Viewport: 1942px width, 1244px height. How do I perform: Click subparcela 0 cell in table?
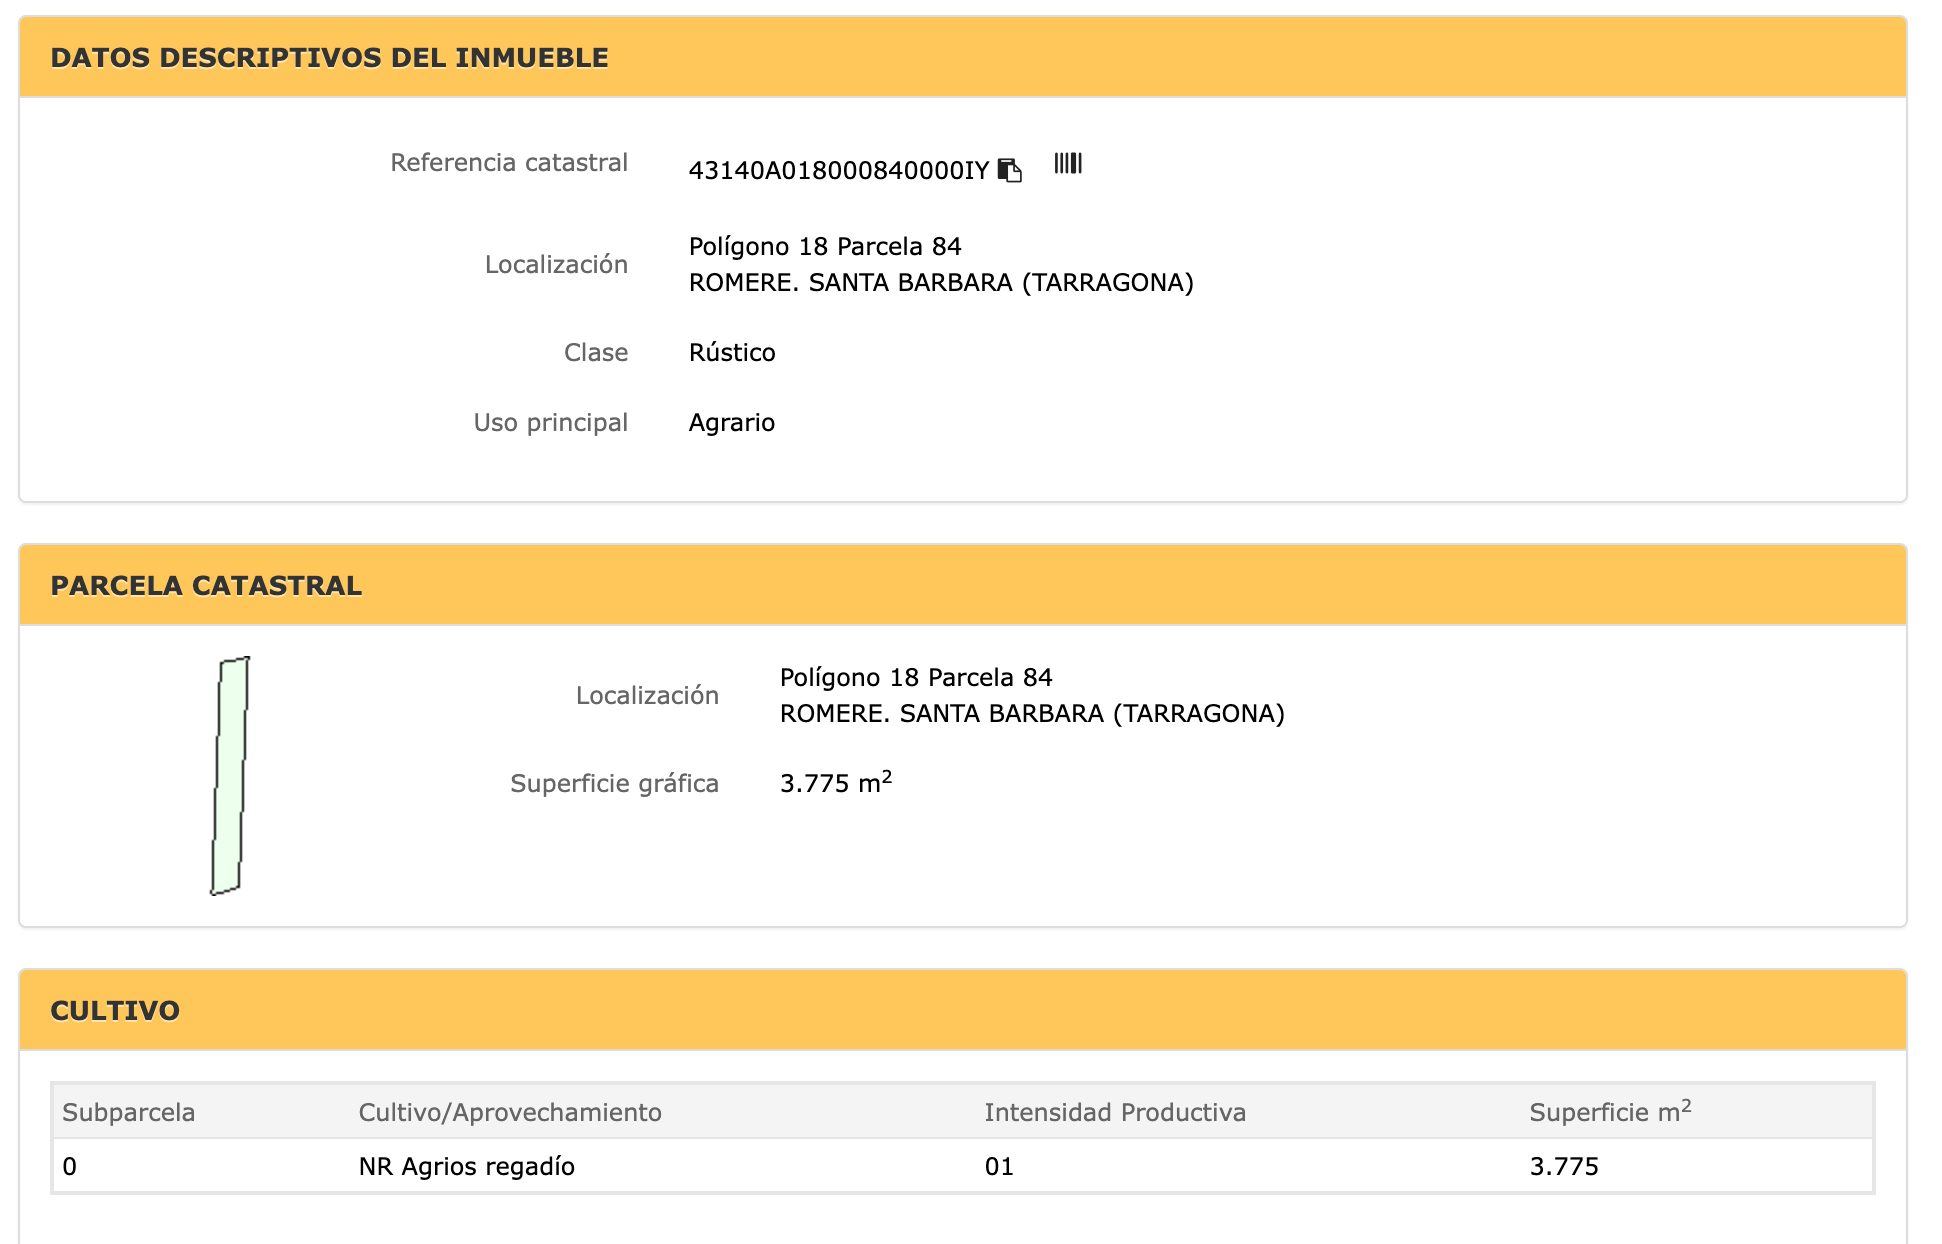coord(69,1167)
